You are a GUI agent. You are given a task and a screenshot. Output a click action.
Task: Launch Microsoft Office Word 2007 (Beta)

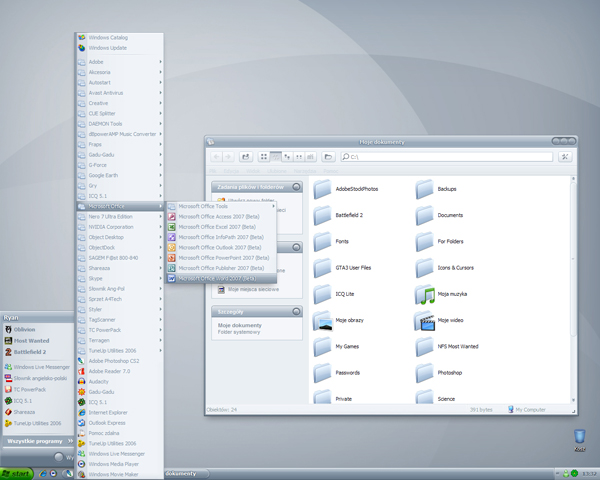(x=222, y=278)
